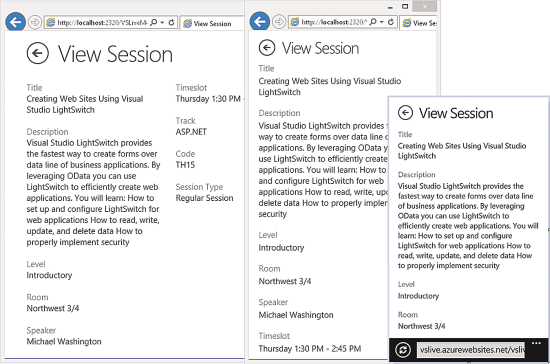
Task: Click the session title text in left window
Action: point(85,104)
